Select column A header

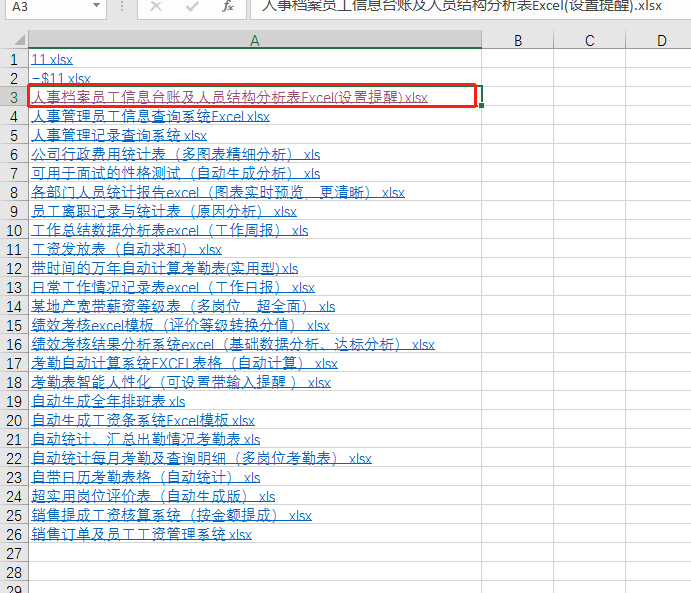[255, 40]
